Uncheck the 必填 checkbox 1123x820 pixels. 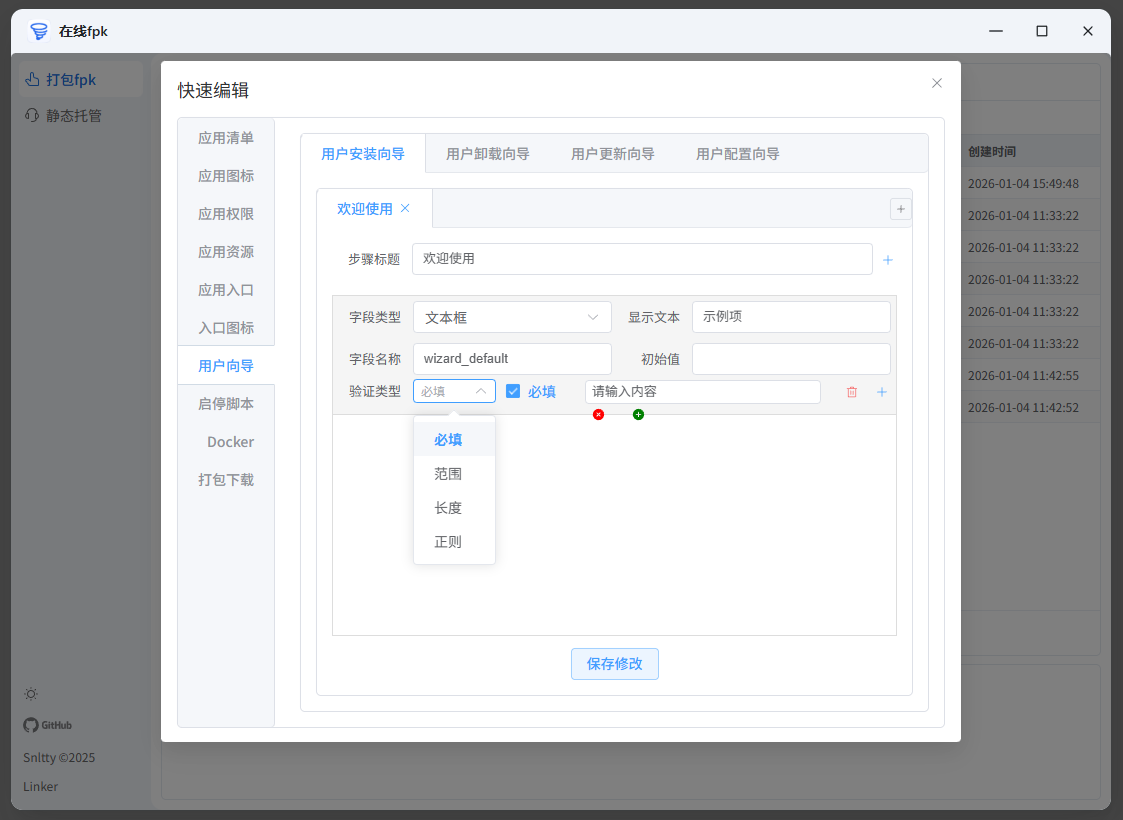[x=513, y=391]
